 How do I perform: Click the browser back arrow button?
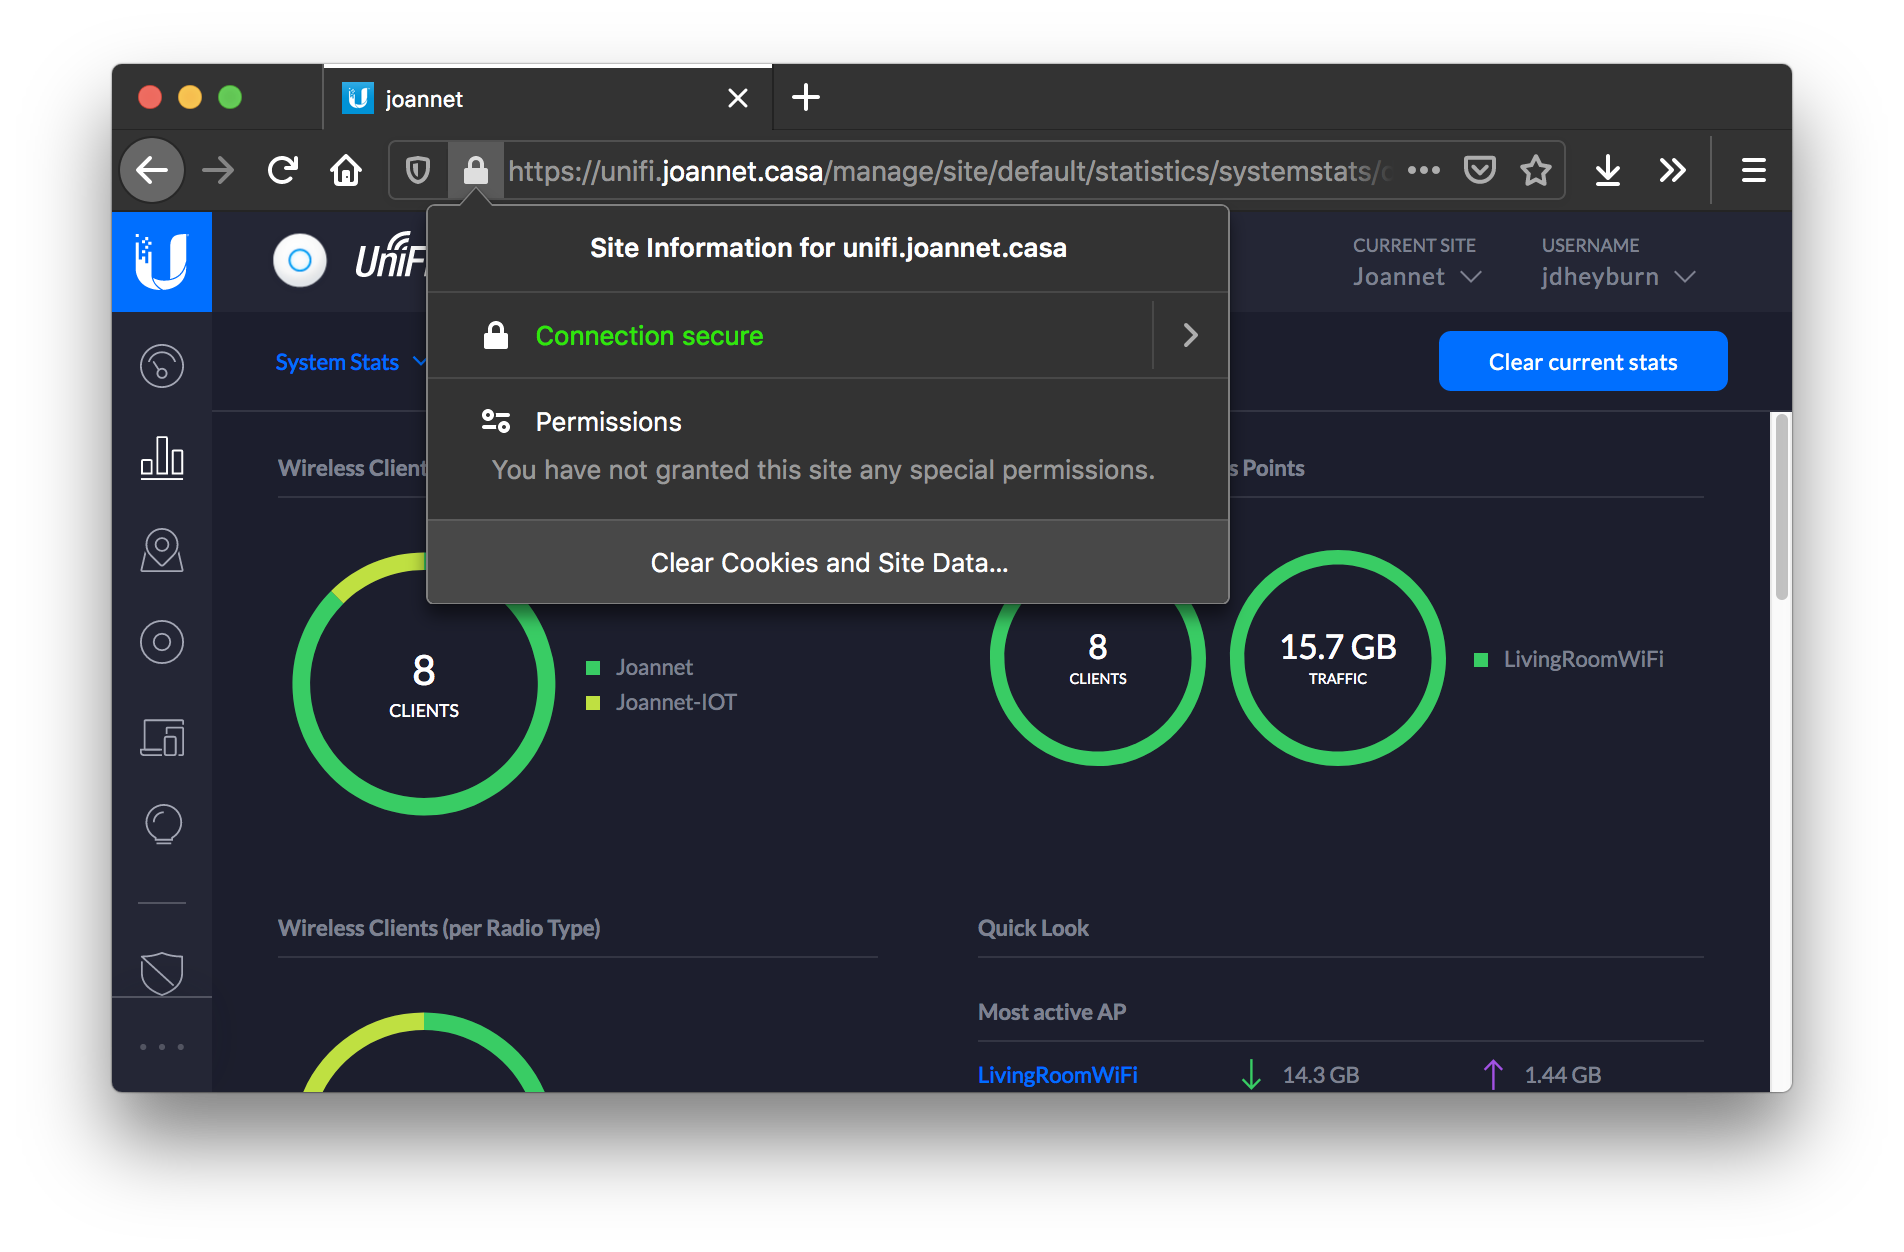(152, 170)
